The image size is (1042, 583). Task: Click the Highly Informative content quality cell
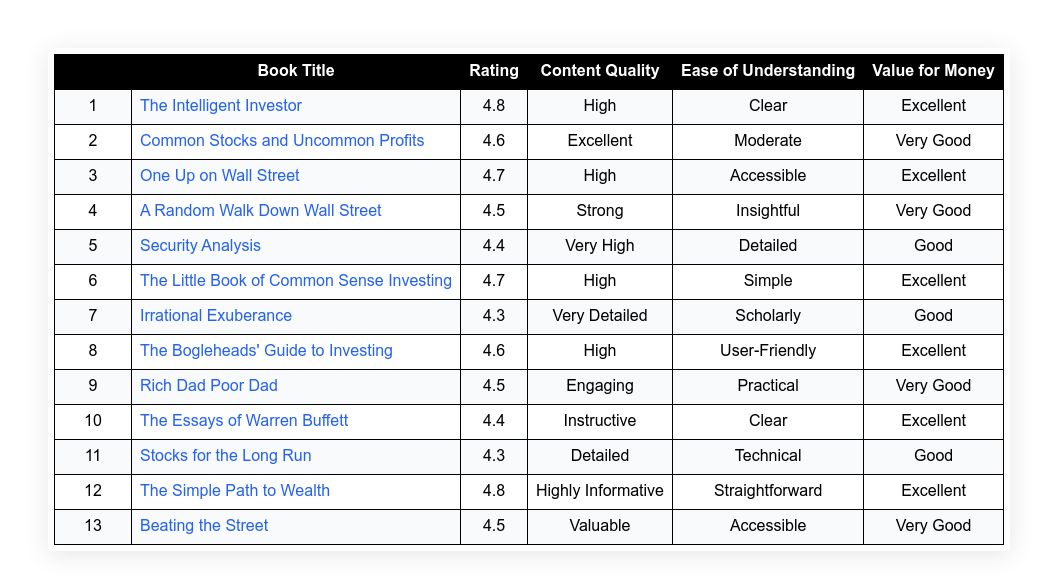(x=599, y=491)
